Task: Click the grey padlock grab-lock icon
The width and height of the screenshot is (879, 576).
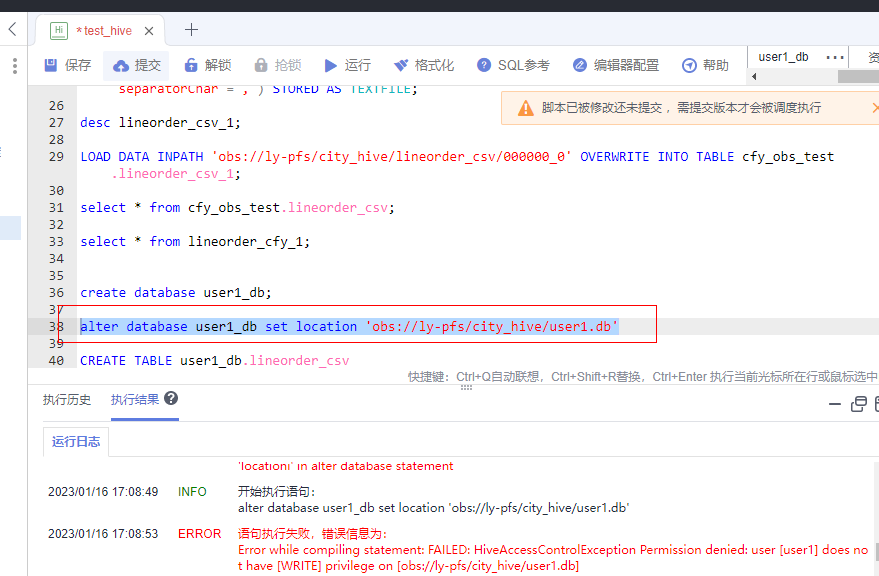Action: pyautogui.click(x=261, y=65)
